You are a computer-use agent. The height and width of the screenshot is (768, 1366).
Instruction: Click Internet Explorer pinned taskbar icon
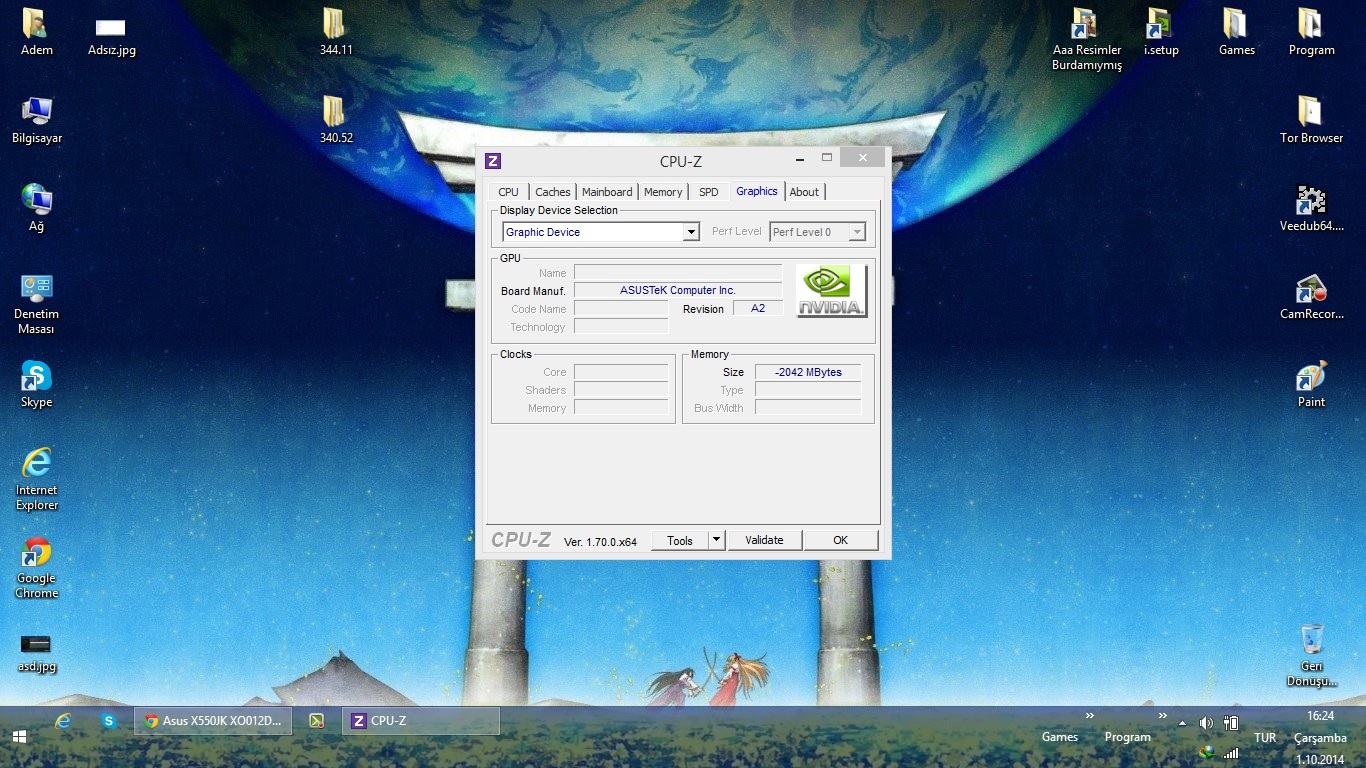[x=63, y=721]
